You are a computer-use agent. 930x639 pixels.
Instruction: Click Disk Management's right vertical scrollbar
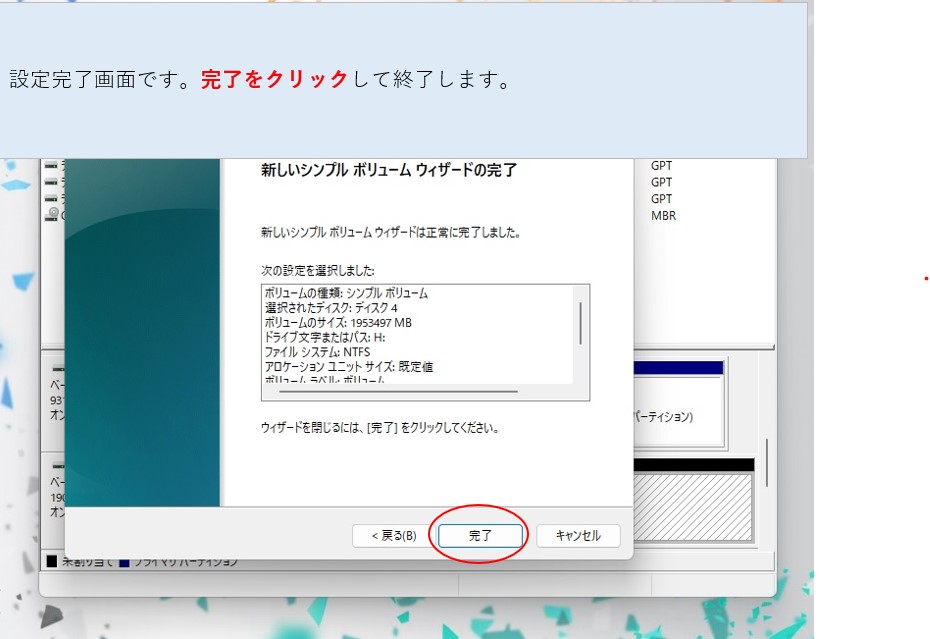[767, 462]
